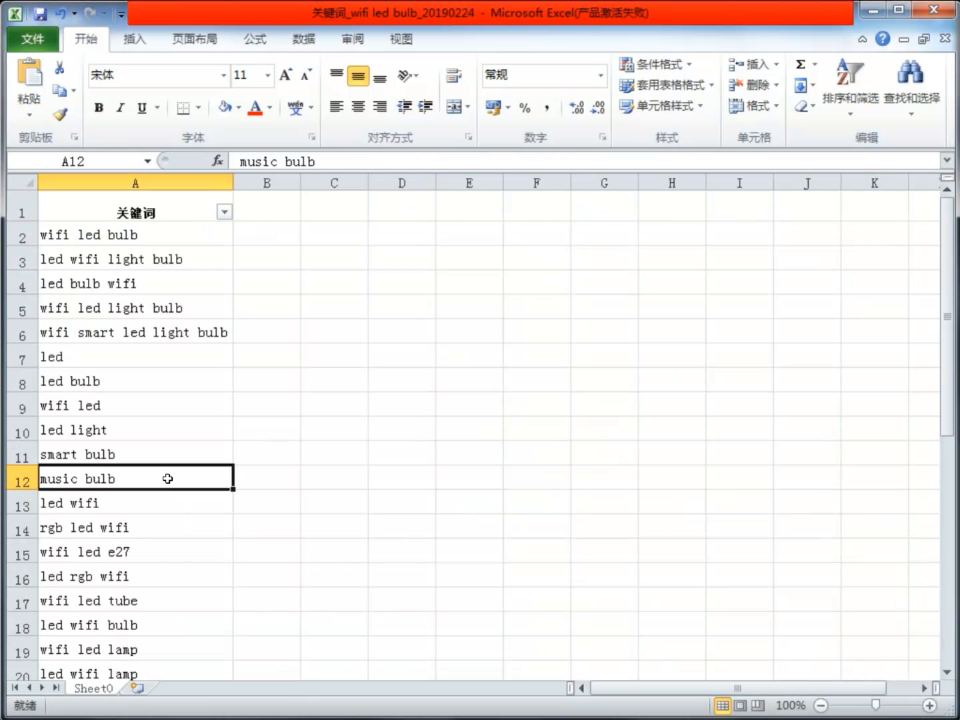
Task: Select column A header
Action: [135, 182]
